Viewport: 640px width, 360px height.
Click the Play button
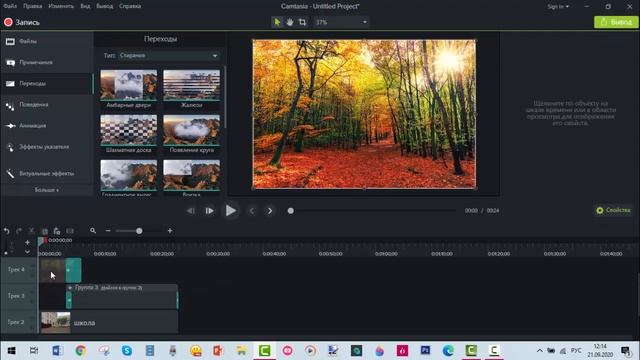(231, 211)
